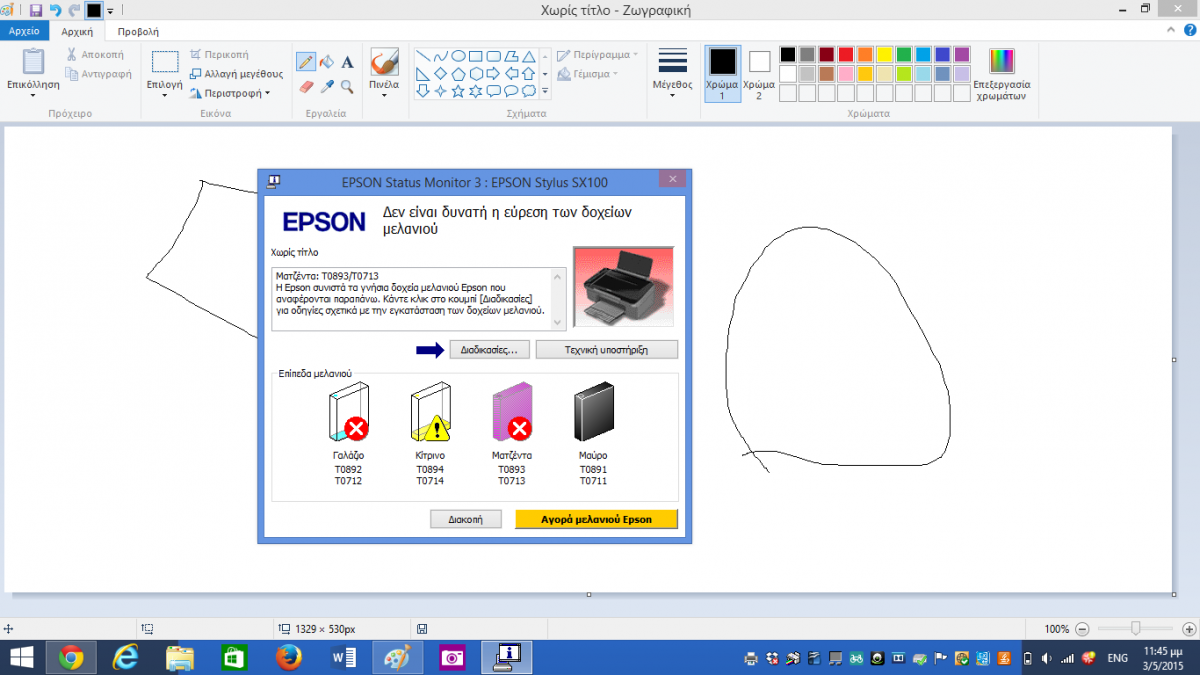Screen dimensions: 1200x675
Task: Activate the Χρώμα 2 background color box
Action: (x=759, y=74)
